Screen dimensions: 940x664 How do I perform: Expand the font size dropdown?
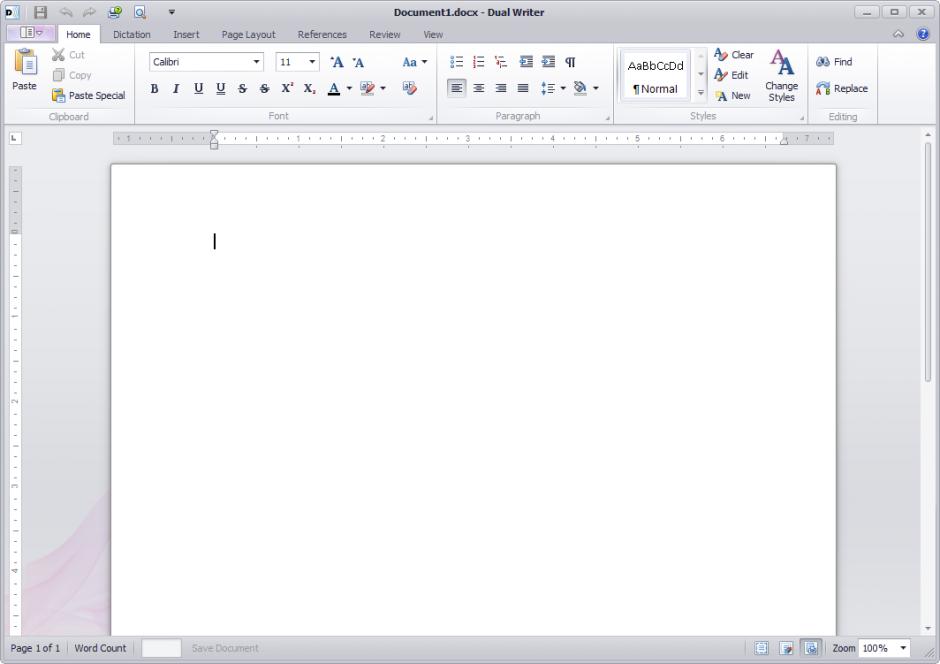click(x=312, y=62)
